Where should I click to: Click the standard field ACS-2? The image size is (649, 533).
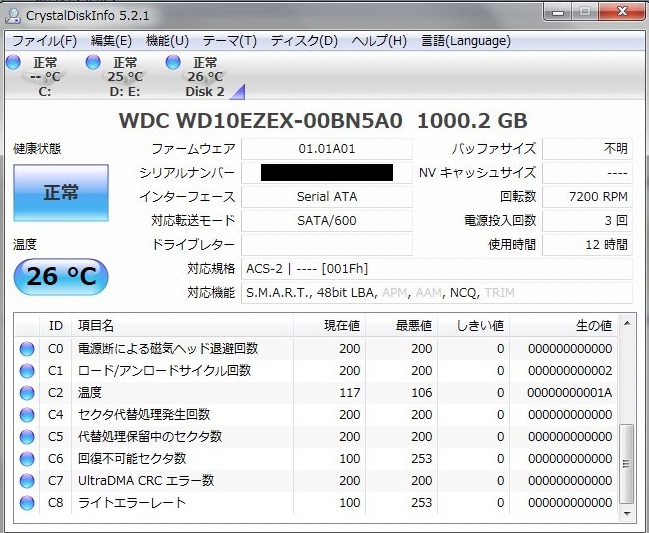pyautogui.click(x=437, y=269)
